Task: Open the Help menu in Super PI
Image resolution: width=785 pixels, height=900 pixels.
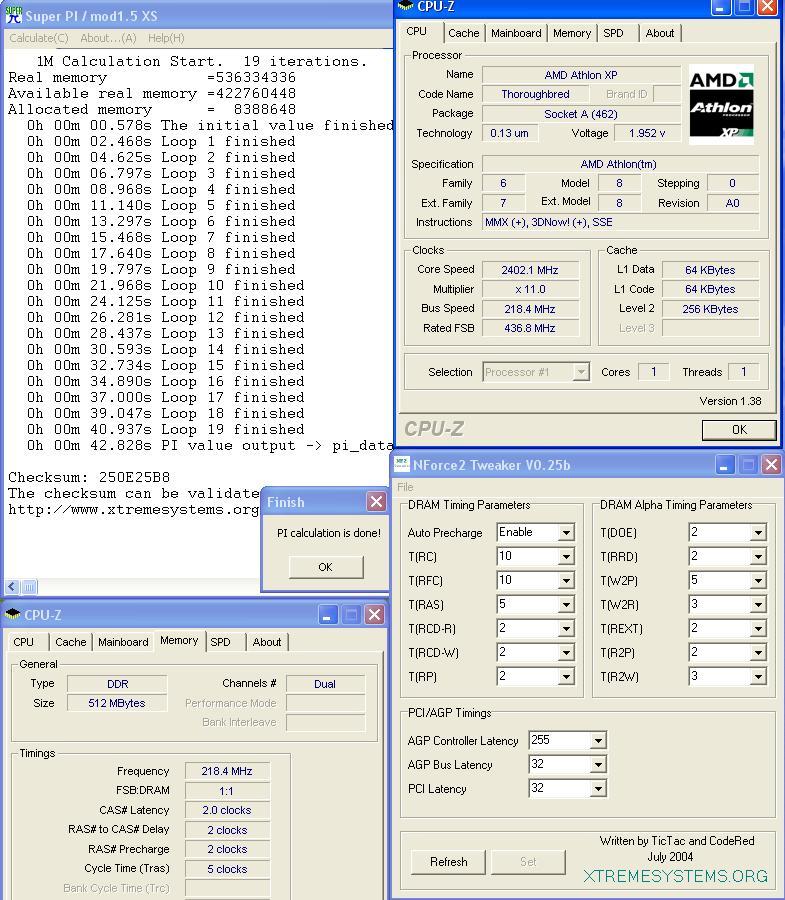Action: (166, 38)
